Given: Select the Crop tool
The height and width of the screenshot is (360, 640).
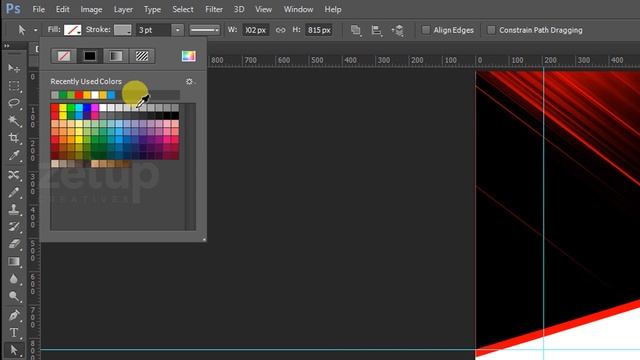Looking at the screenshot, I should [x=14, y=138].
